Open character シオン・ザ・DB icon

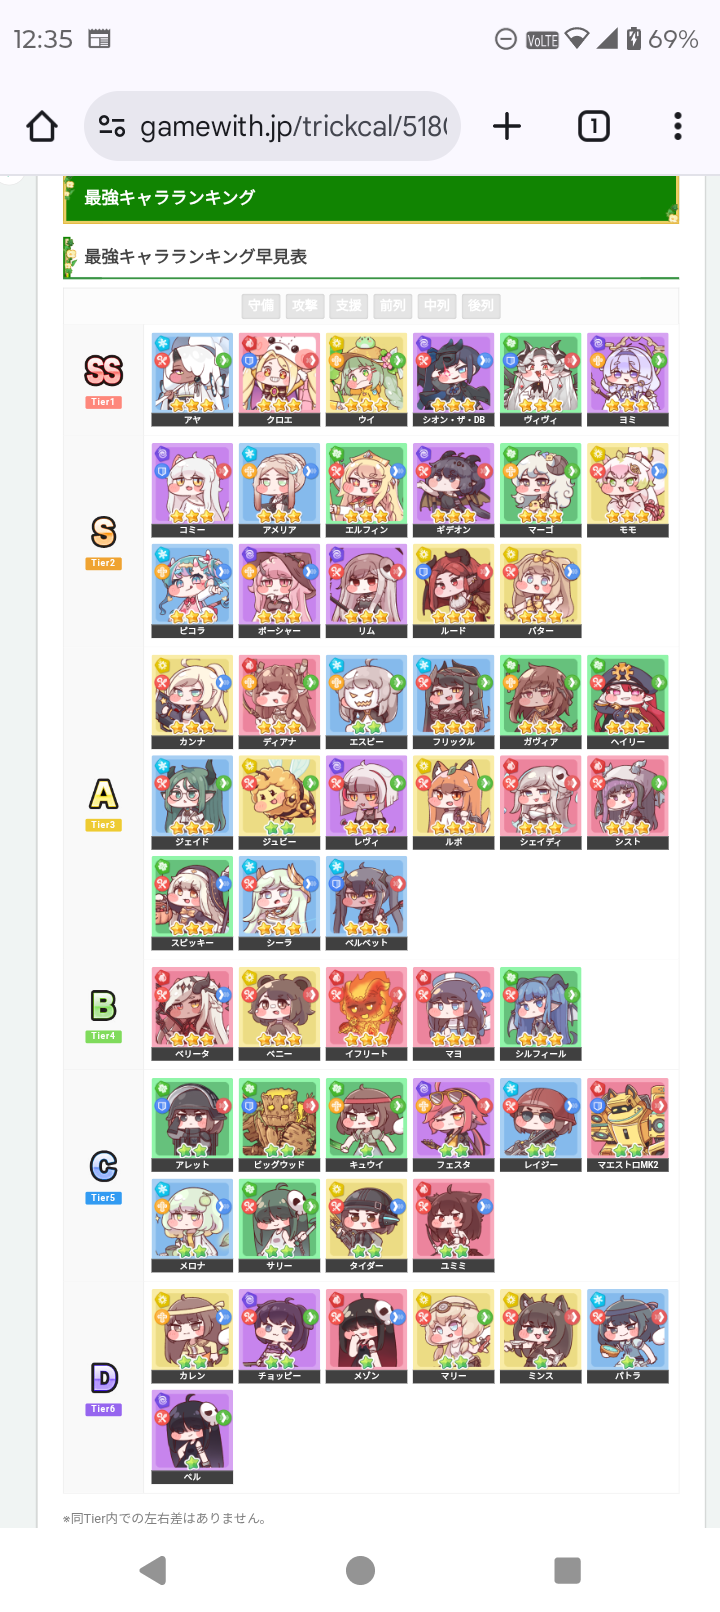pos(453,380)
